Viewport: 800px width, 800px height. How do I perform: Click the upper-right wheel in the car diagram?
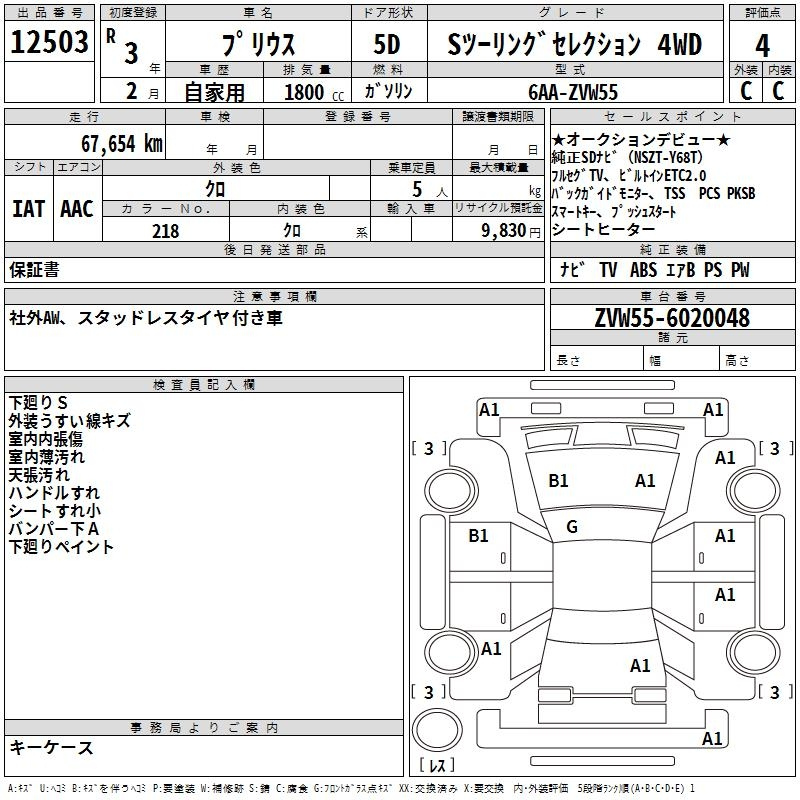(x=752, y=489)
